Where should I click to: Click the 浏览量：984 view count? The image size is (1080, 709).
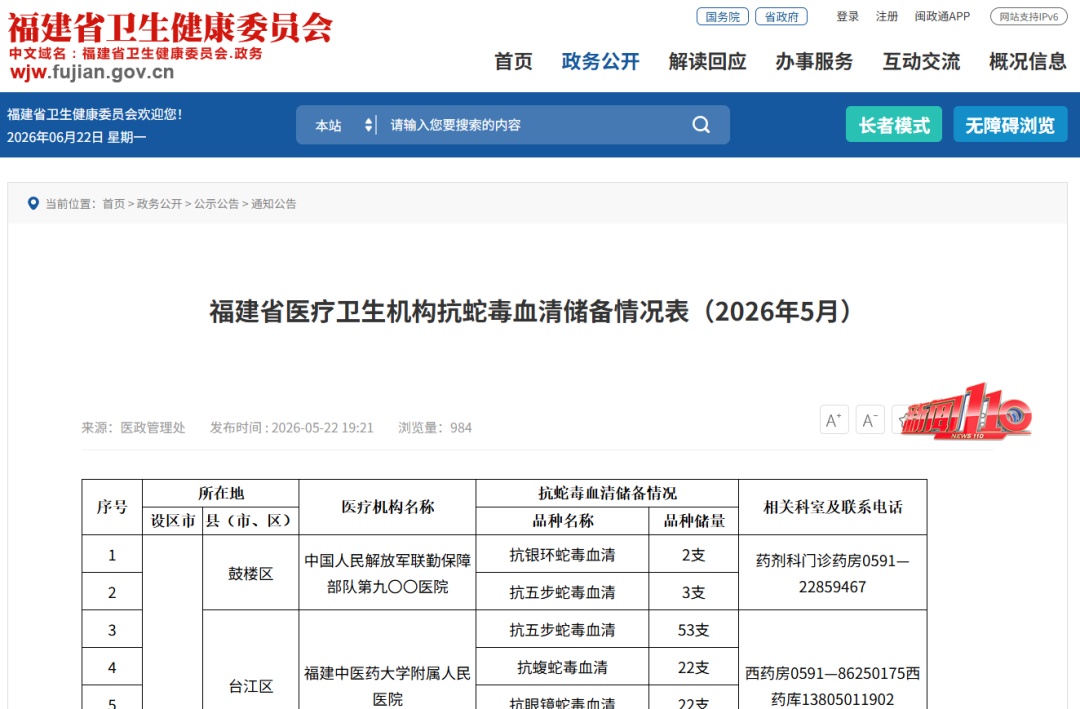tap(435, 428)
